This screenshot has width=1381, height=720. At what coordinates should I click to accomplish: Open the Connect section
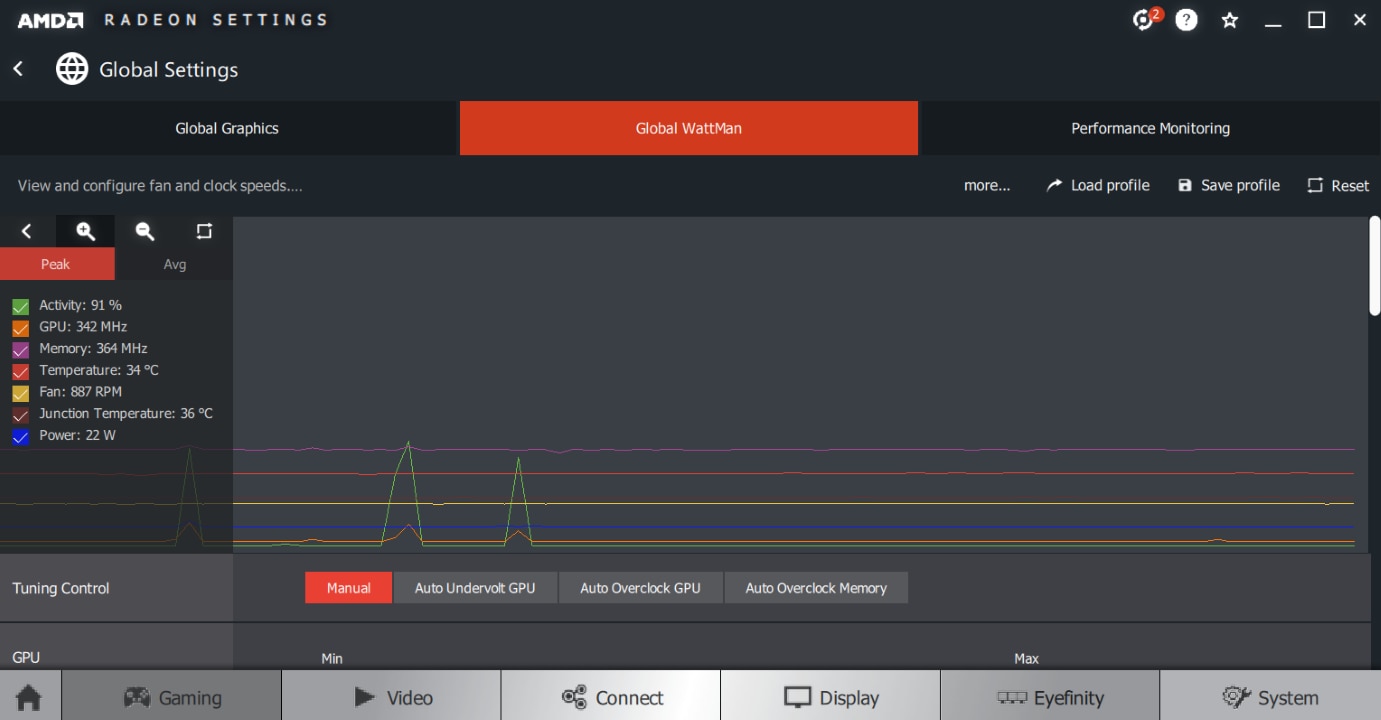pos(611,697)
